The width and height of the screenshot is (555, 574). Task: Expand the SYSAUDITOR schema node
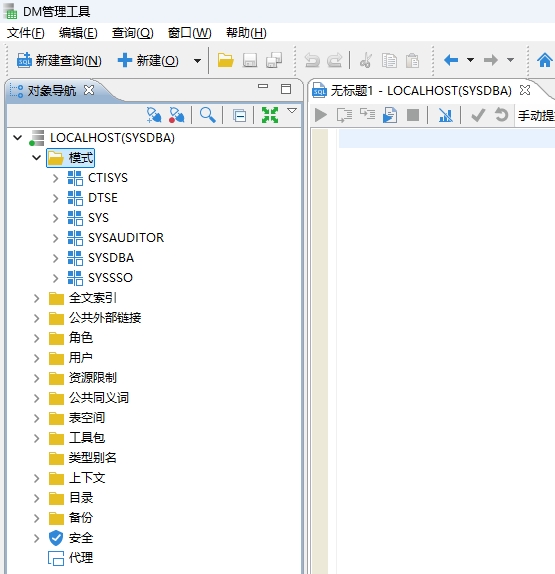pos(55,238)
